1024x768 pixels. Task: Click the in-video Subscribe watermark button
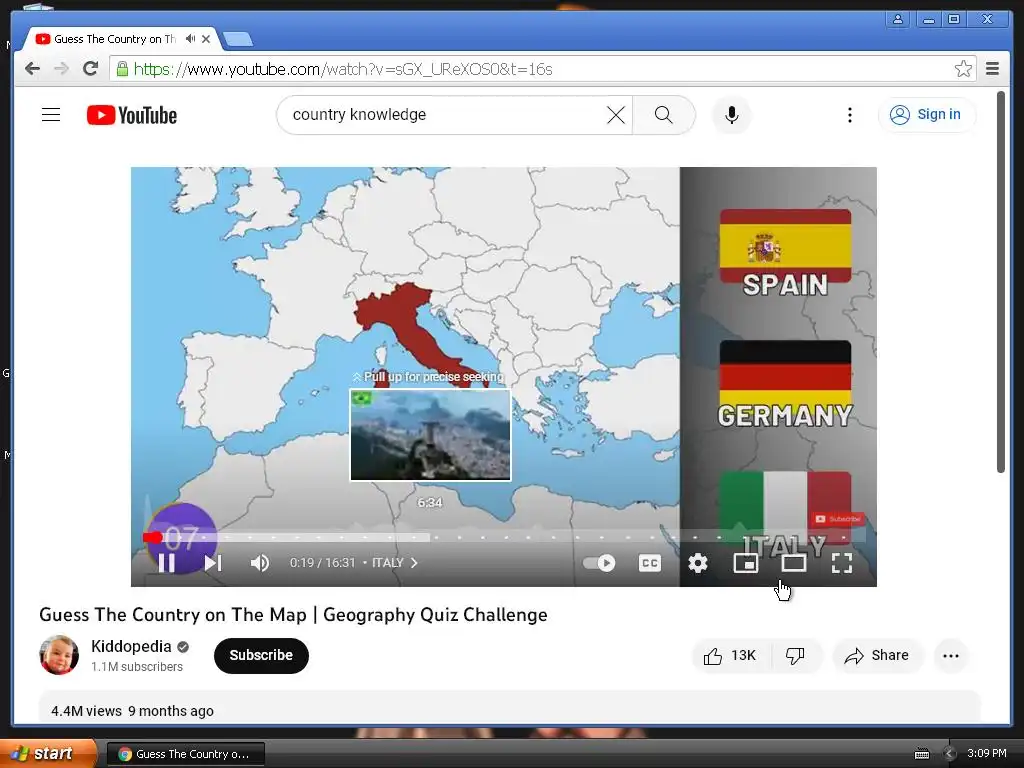pyautogui.click(x=839, y=519)
